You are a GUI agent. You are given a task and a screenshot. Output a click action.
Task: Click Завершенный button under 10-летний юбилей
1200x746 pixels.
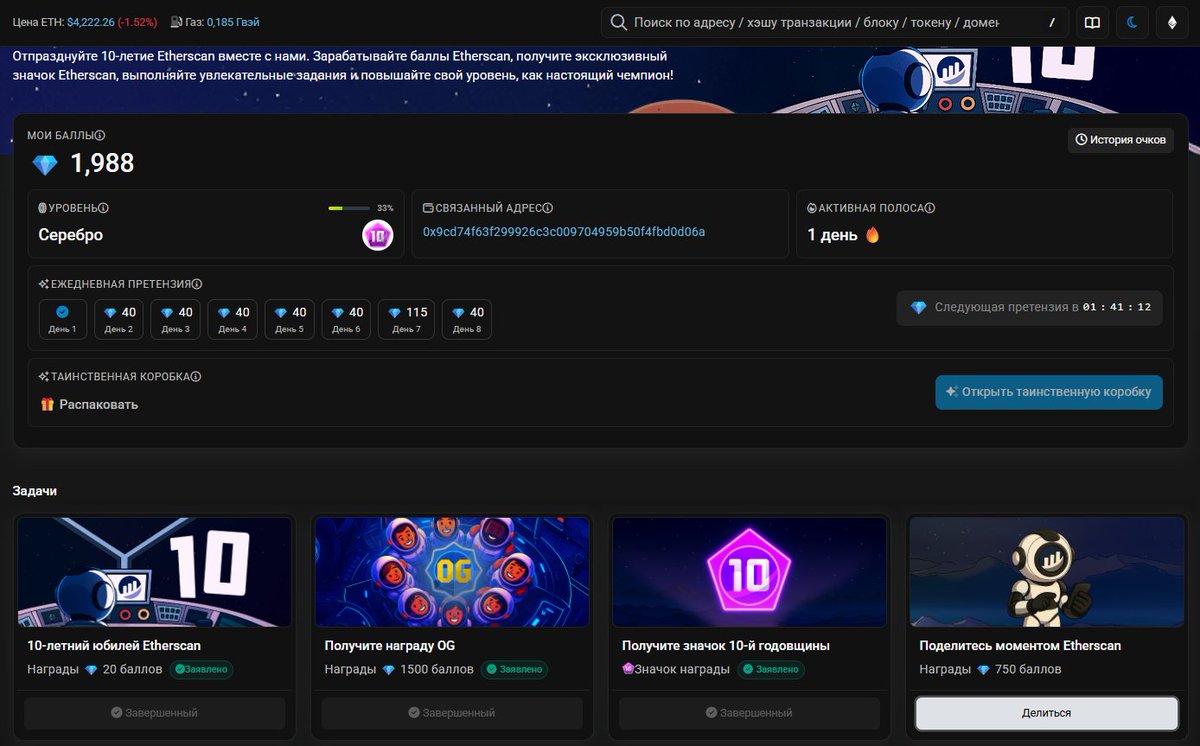tap(155, 713)
